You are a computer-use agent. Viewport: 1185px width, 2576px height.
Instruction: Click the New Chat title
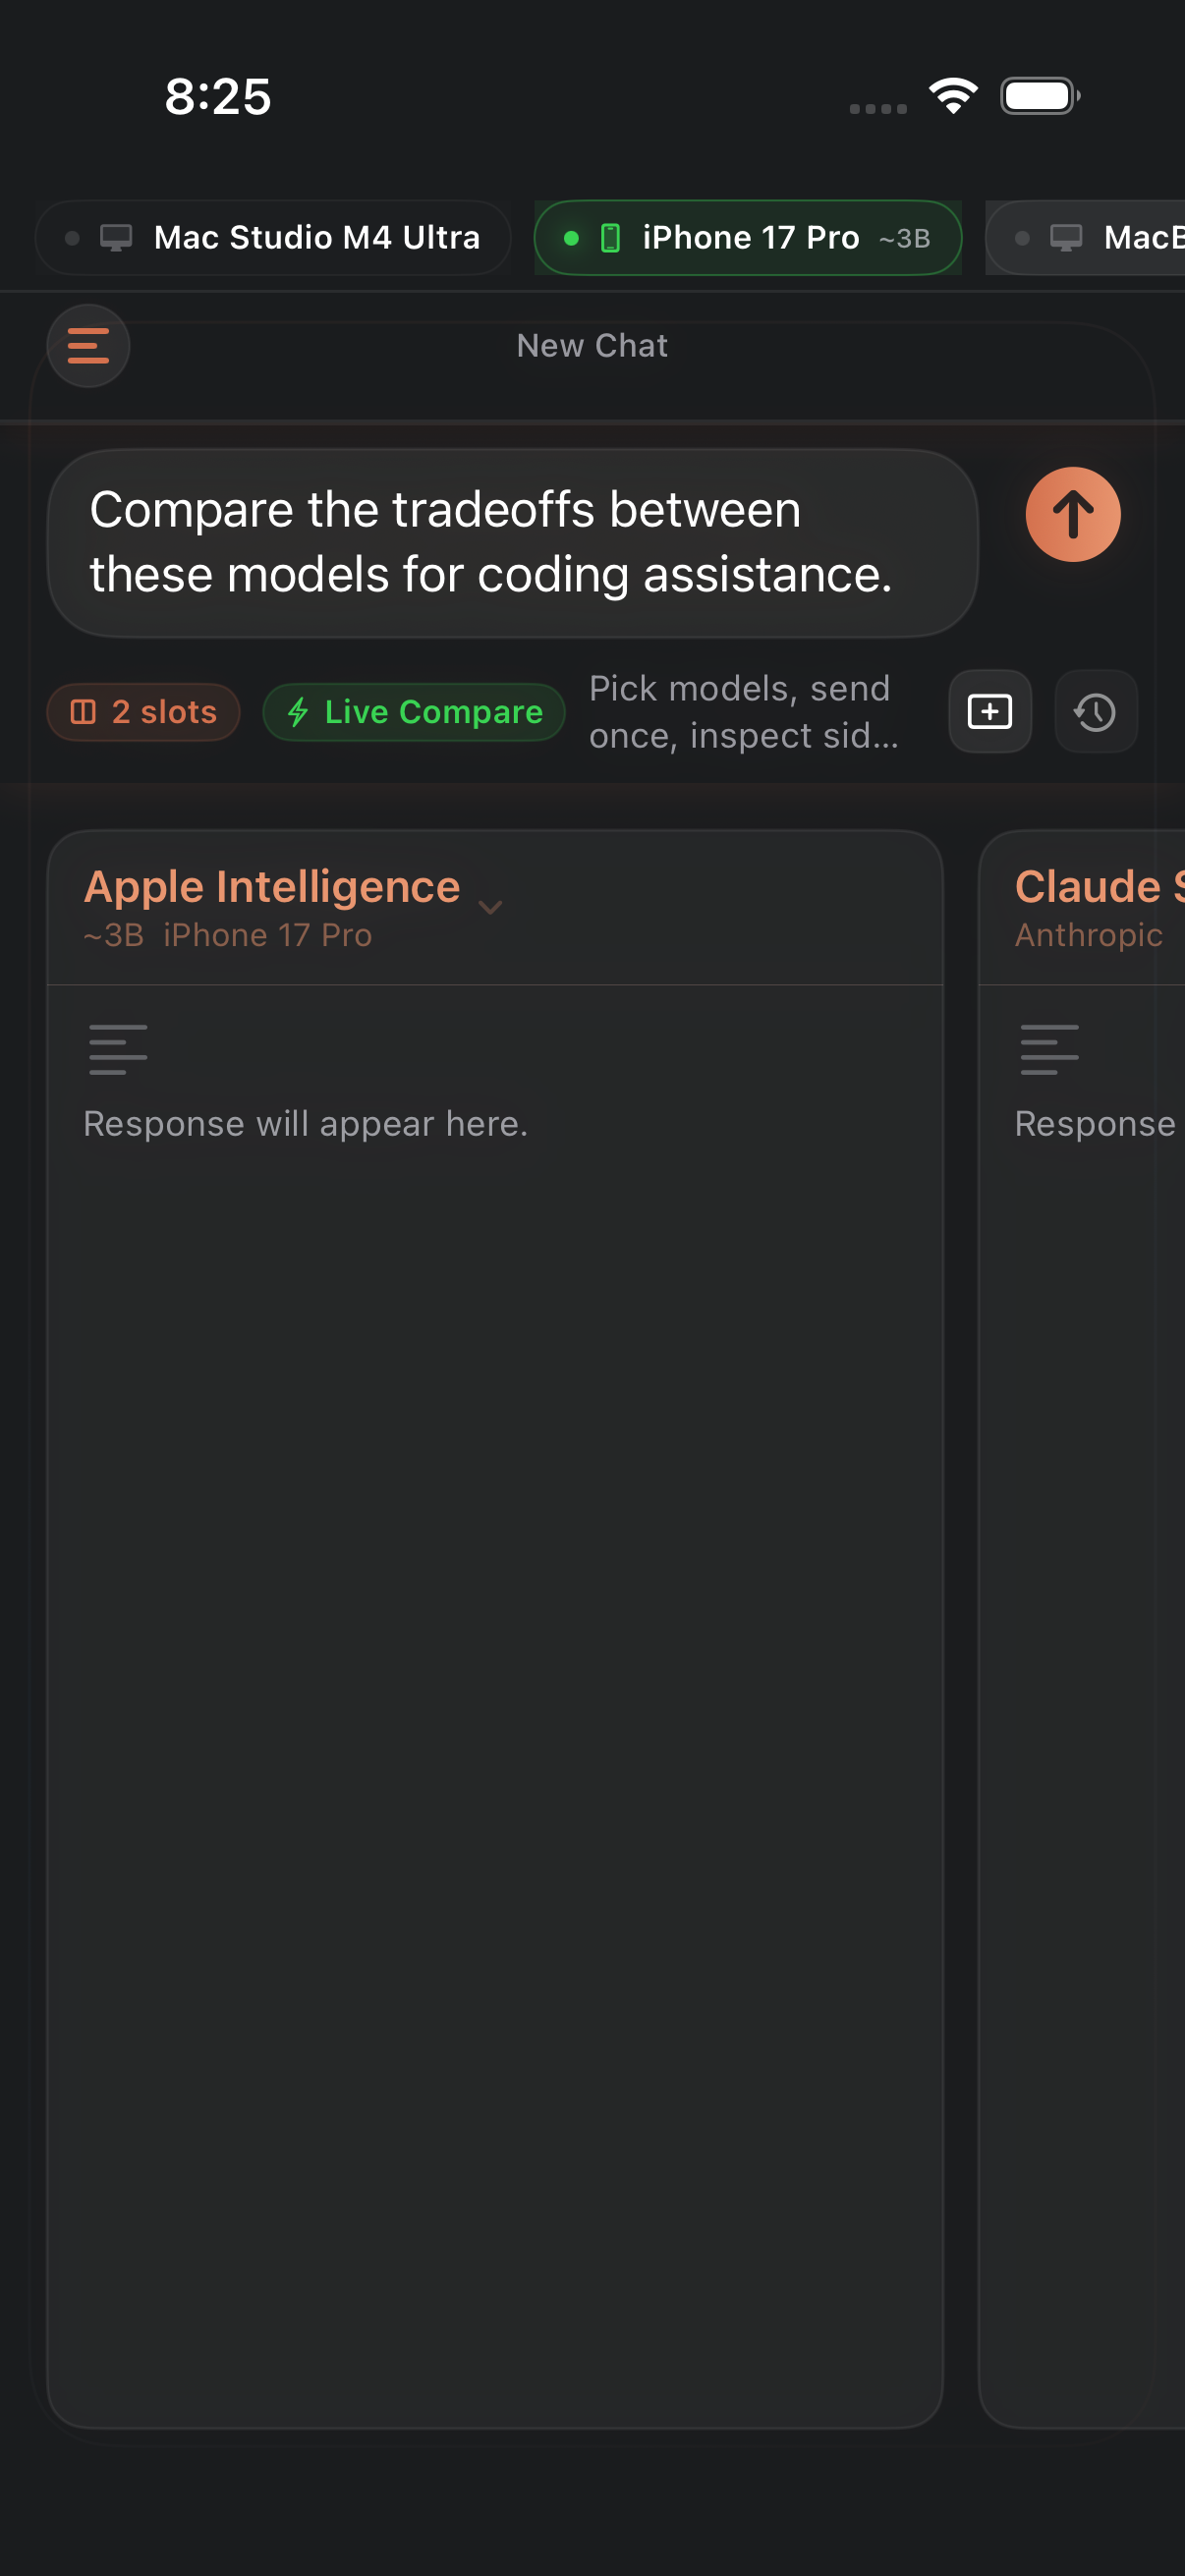tap(592, 346)
